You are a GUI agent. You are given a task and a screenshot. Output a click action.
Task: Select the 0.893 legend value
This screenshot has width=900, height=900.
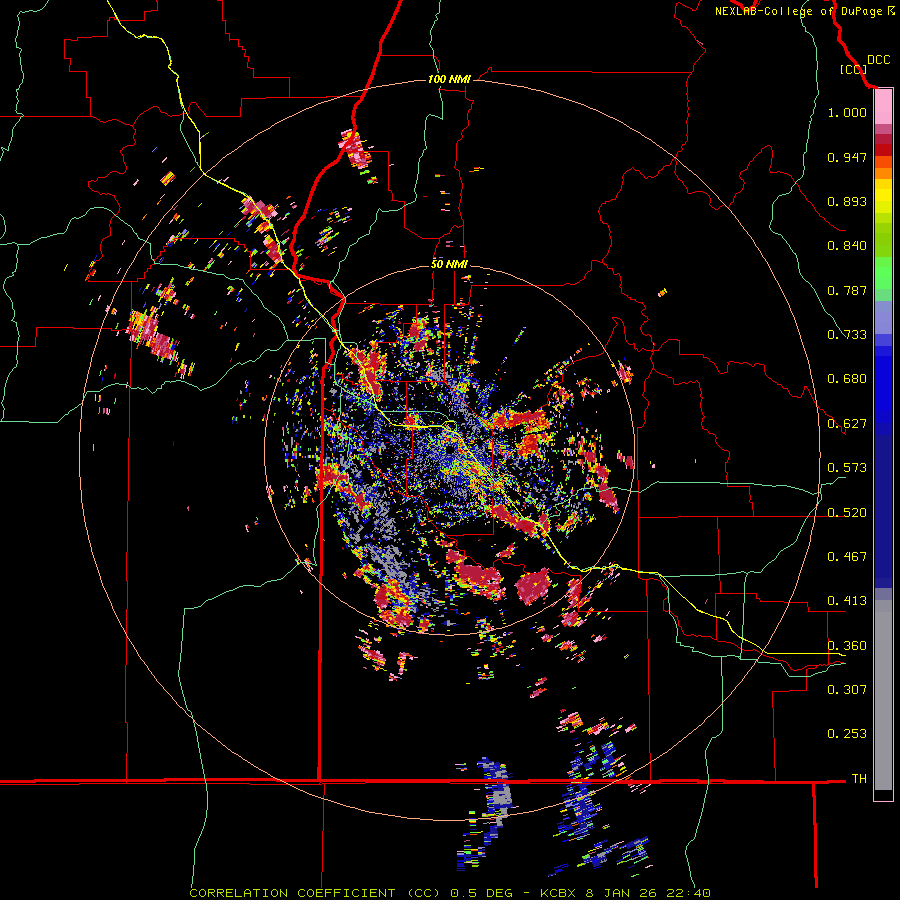[847, 201]
